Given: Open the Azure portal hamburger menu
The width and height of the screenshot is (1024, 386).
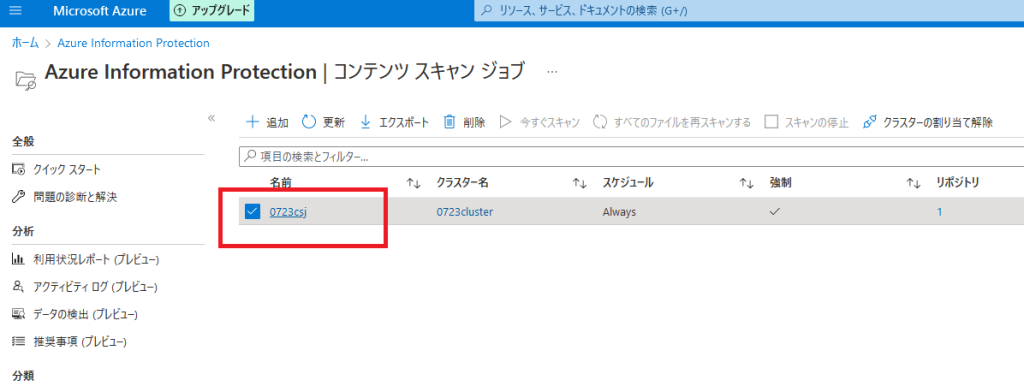Looking at the screenshot, I should [x=16, y=11].
